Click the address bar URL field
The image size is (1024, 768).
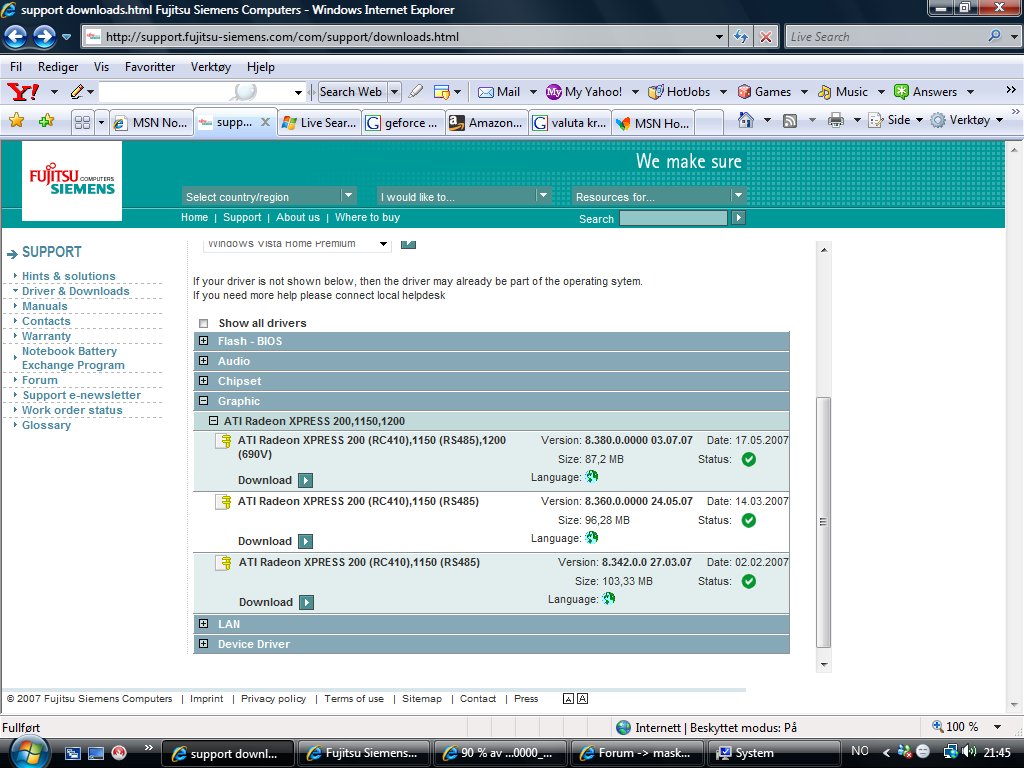tap(405, 37)
